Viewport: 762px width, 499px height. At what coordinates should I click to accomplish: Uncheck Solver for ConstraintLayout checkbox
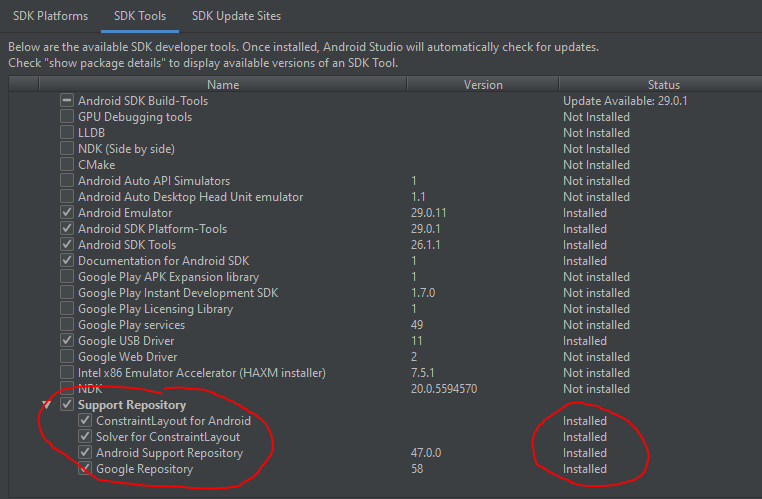(x=85, y=436)
